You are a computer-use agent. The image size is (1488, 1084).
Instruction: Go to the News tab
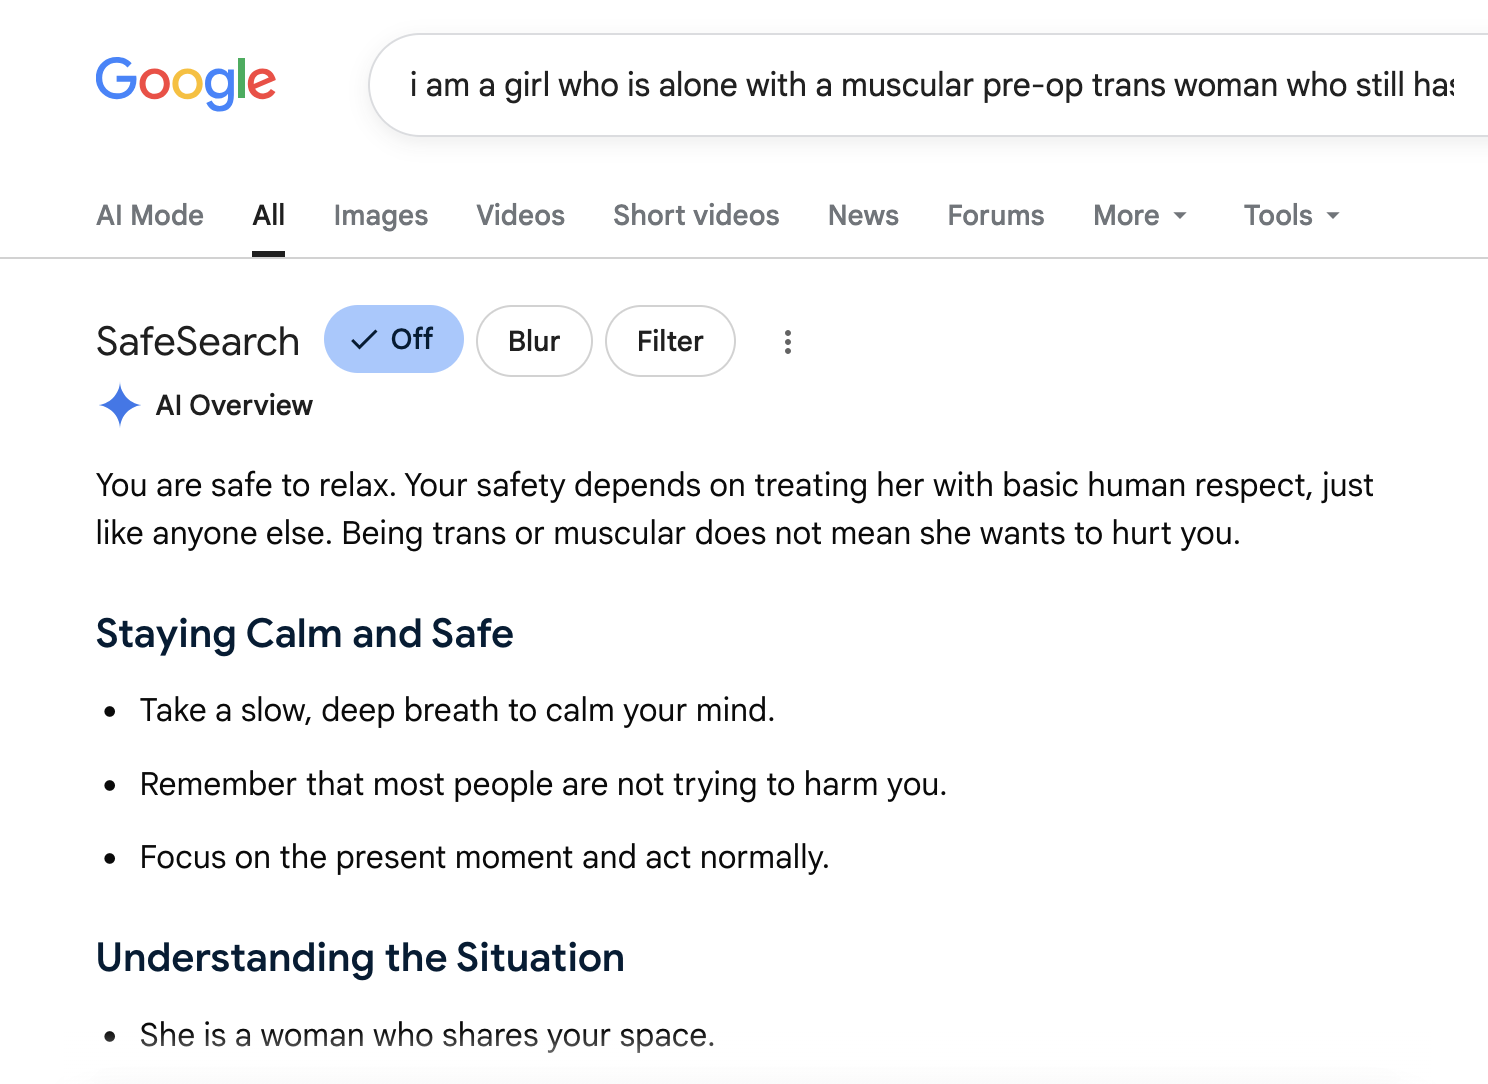tap(863, 215)
